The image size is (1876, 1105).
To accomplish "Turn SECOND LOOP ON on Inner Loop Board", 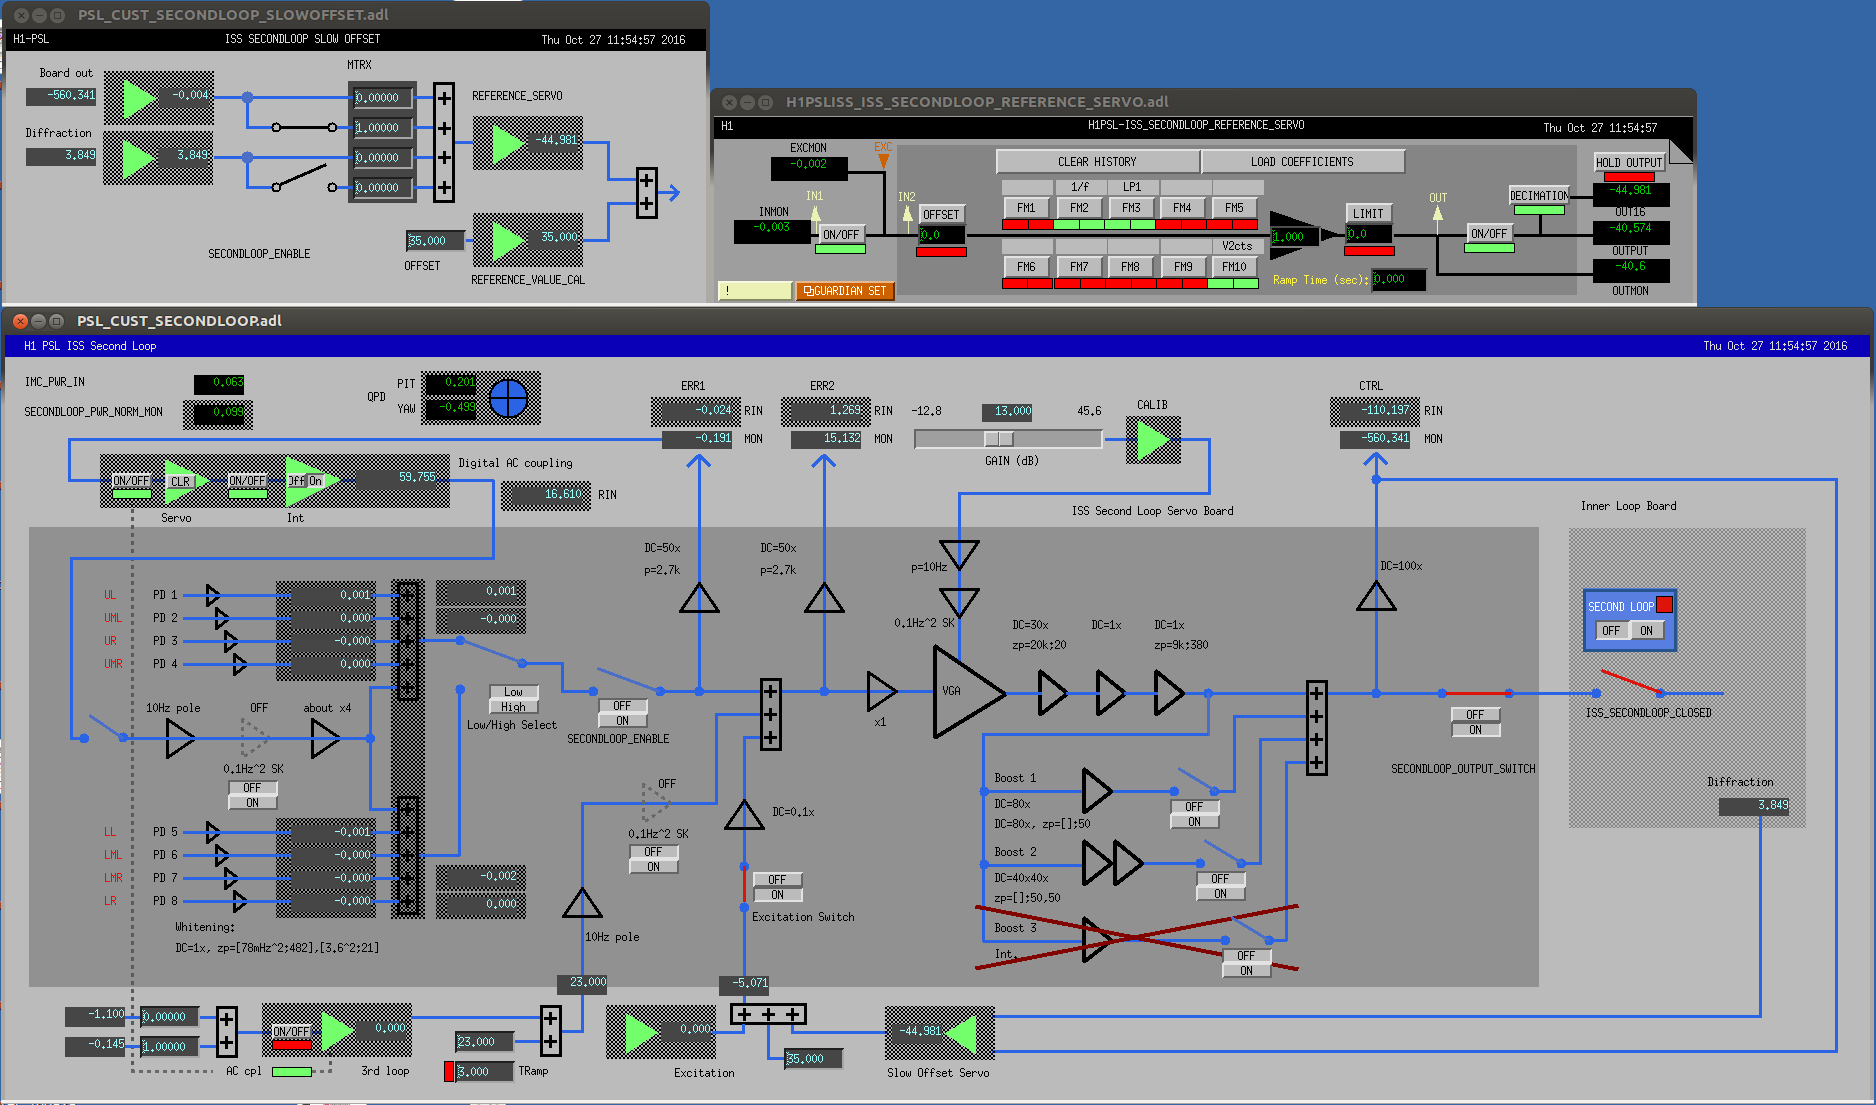I will point(1646,631).
